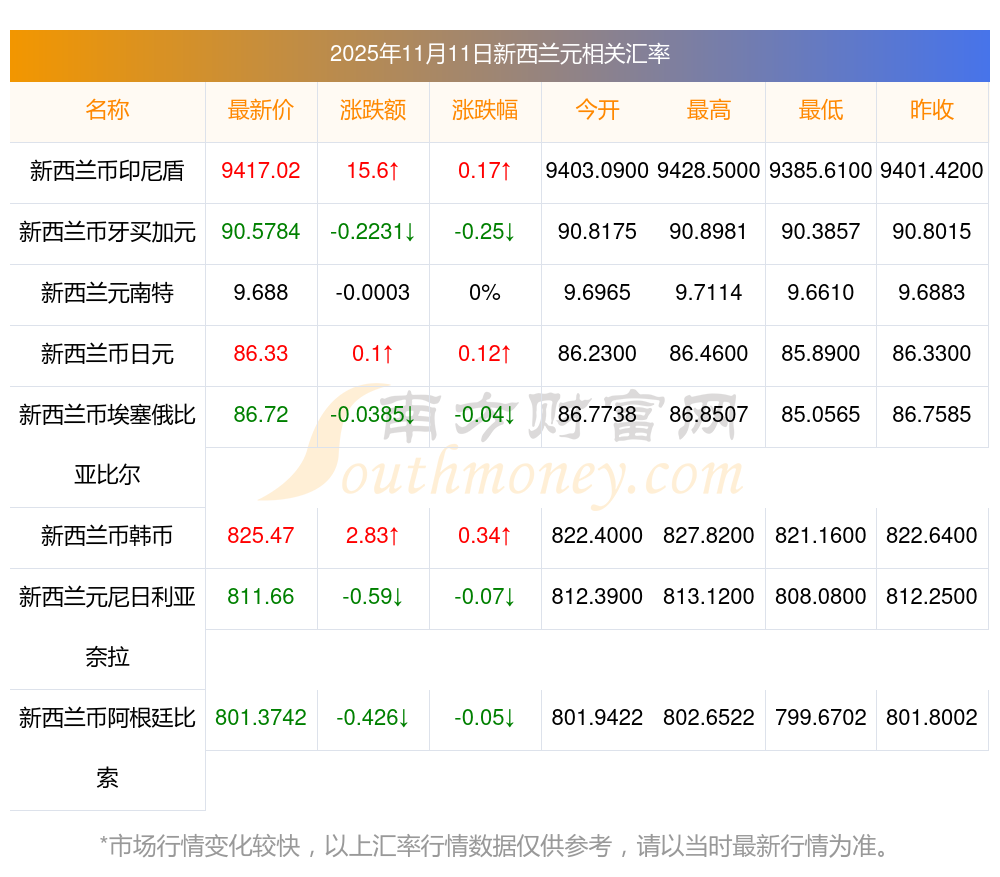This screenshot has width=1000, height=877.
Task: Select the latest price 9417.02 cell
Action: click(x=261, y=171)
